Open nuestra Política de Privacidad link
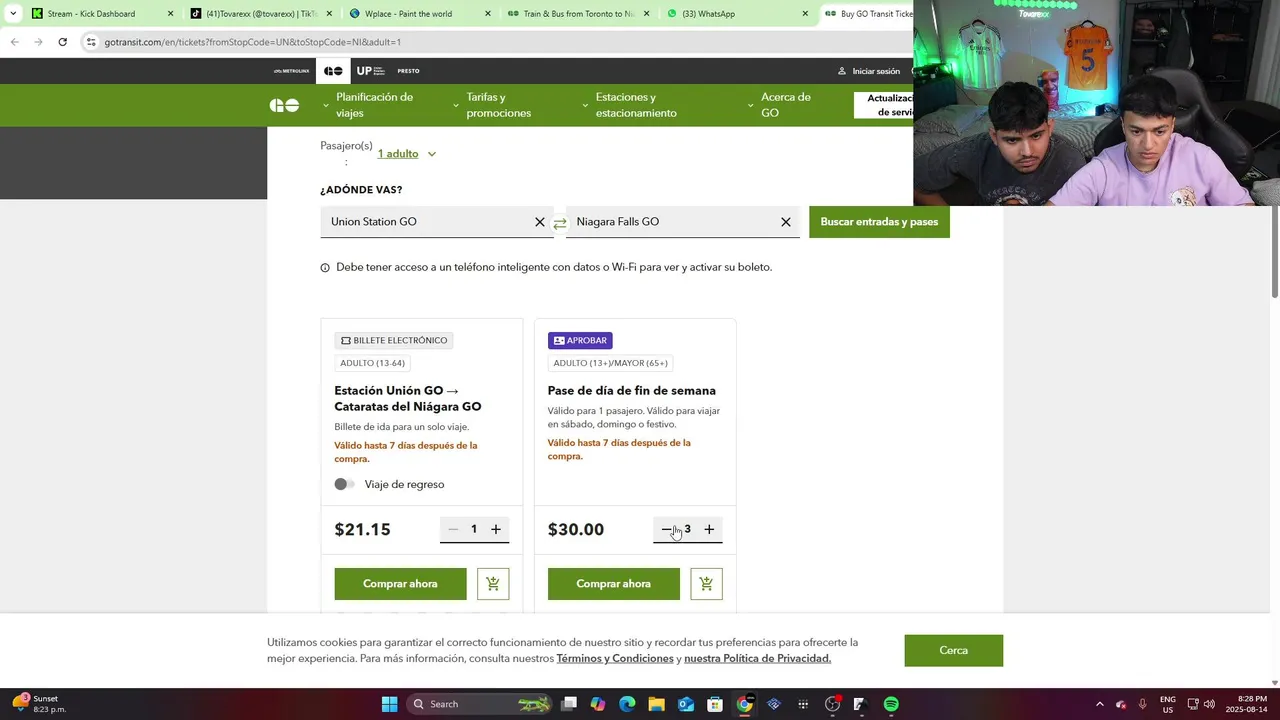1280x720 pixels. coord(757,659)
